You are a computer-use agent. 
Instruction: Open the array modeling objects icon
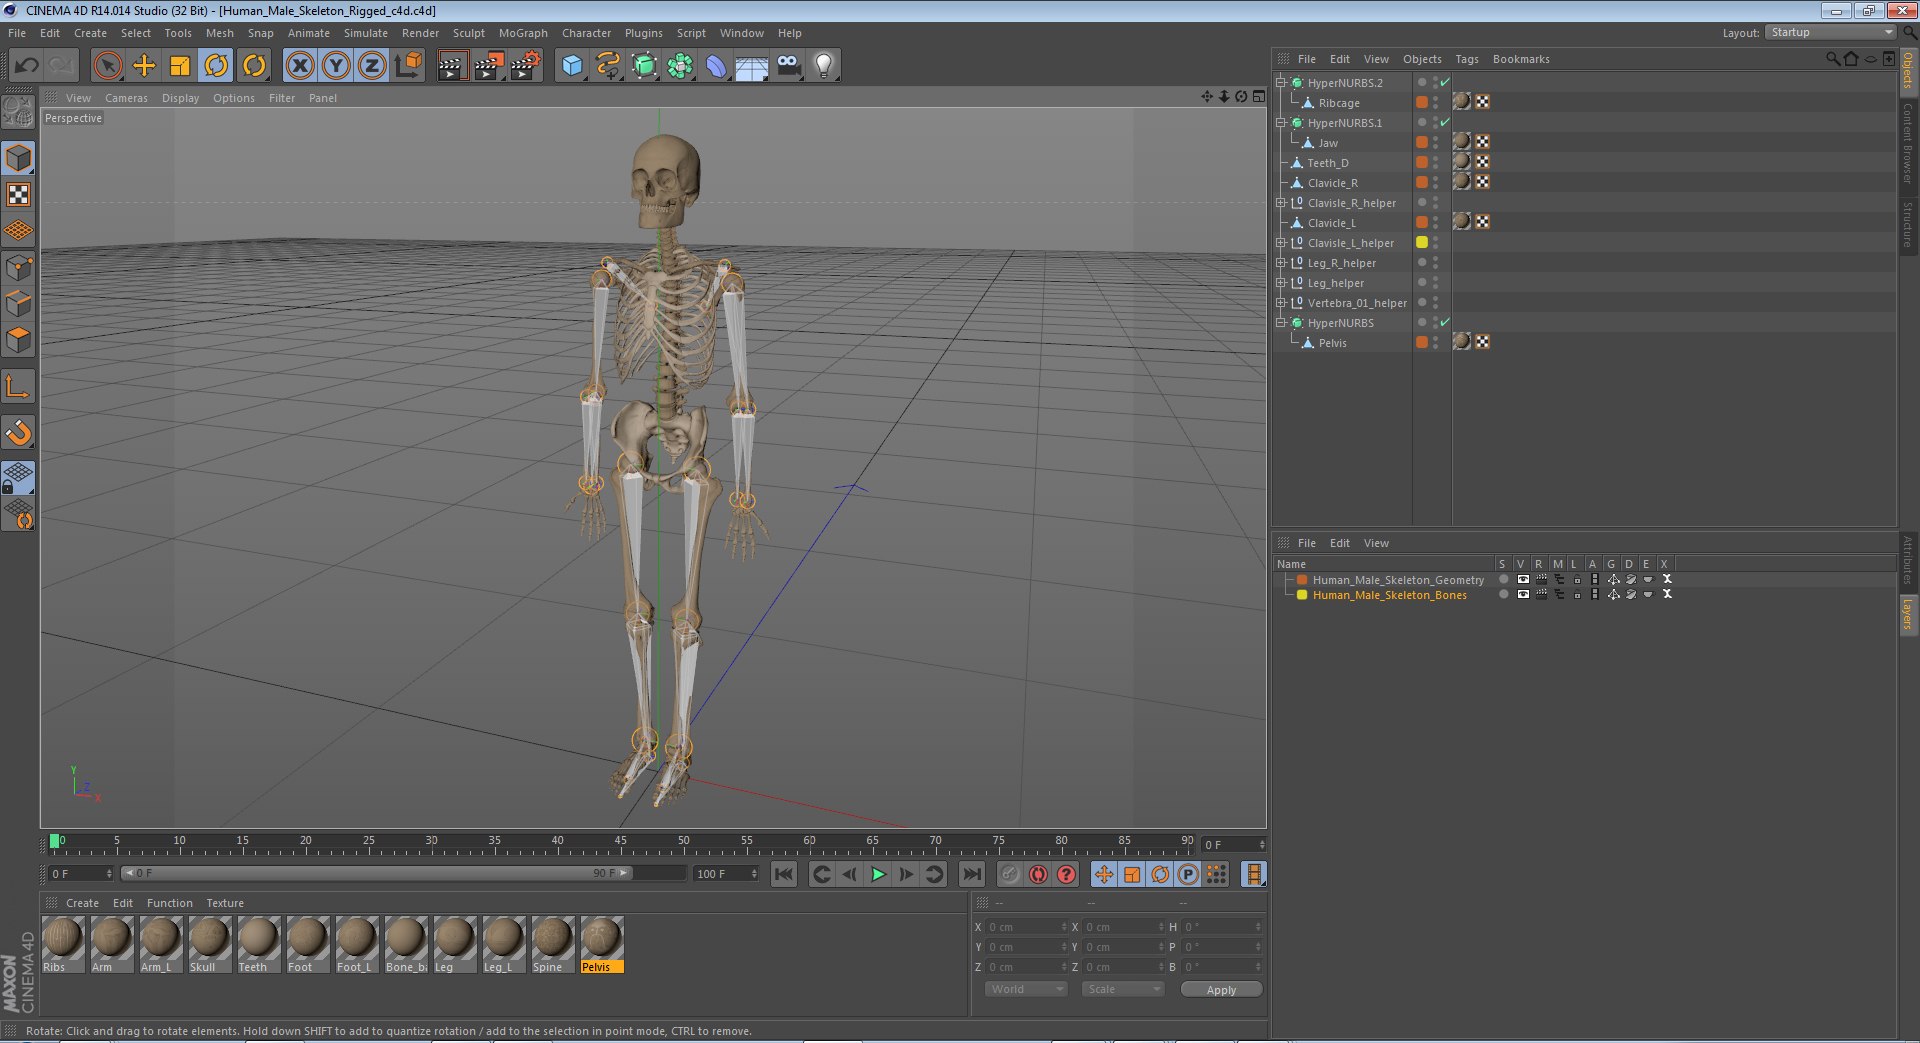click(x=680, y=66)
